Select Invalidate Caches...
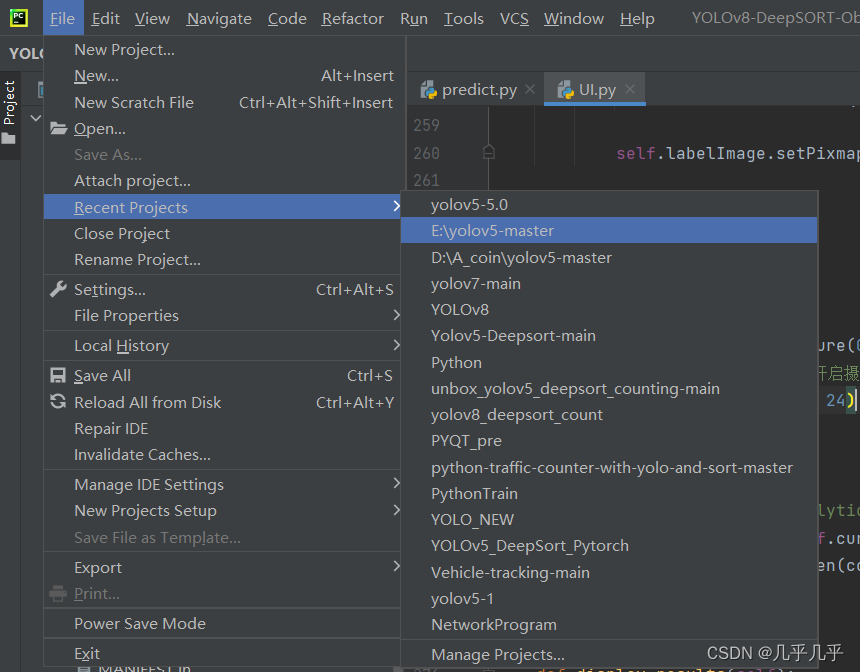Image resolution: width=860 pixels, height=672 pixels. click(222, 455)
